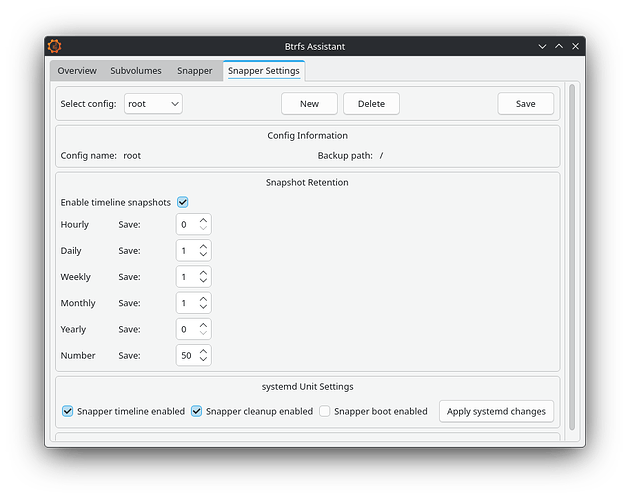Close the Btrfs Assistant window
The width and height of the screenshot is (630, 500).
(x=575, y=47)
